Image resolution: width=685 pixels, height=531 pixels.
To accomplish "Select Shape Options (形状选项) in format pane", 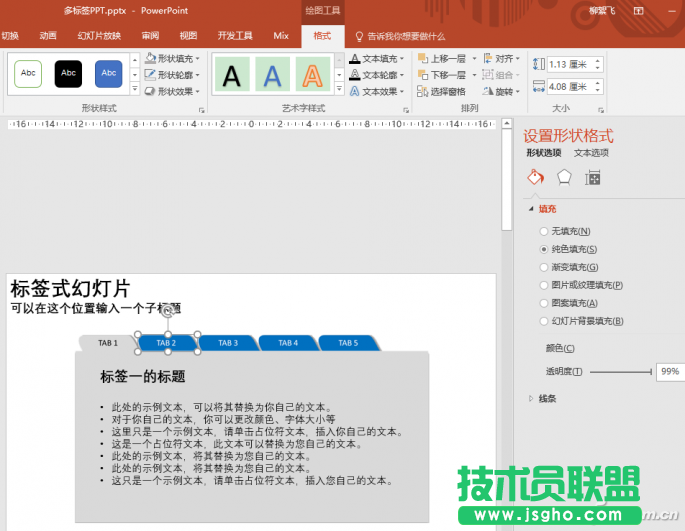I will (543, 153).
